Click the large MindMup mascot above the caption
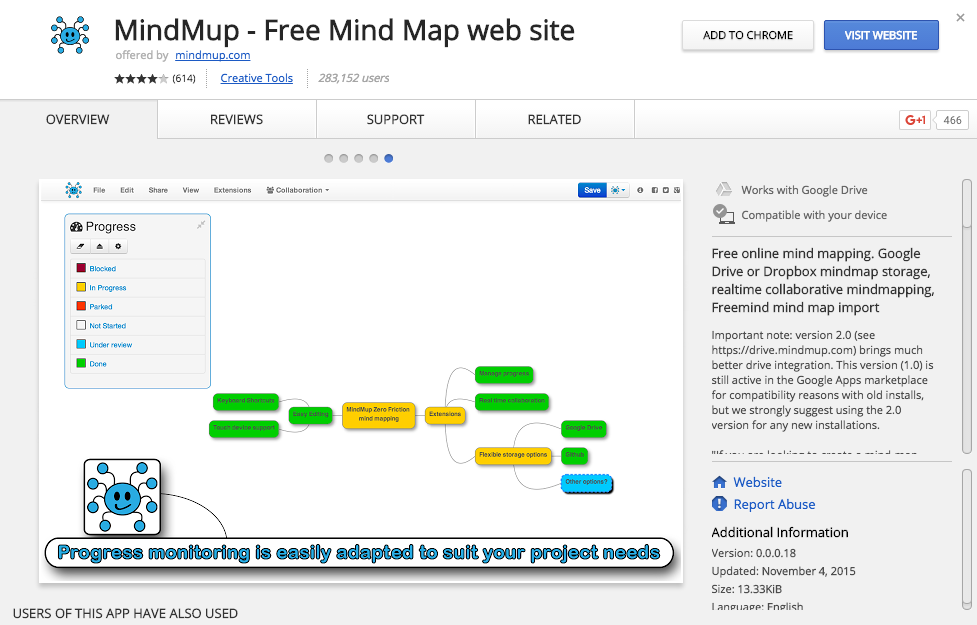The image size is (977, 625). point(122,497)
